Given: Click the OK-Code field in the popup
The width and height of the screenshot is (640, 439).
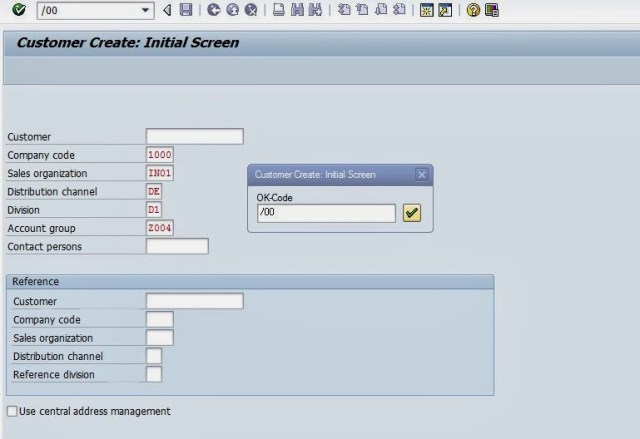Looking at the screenshot, I should tap(326, 213).
